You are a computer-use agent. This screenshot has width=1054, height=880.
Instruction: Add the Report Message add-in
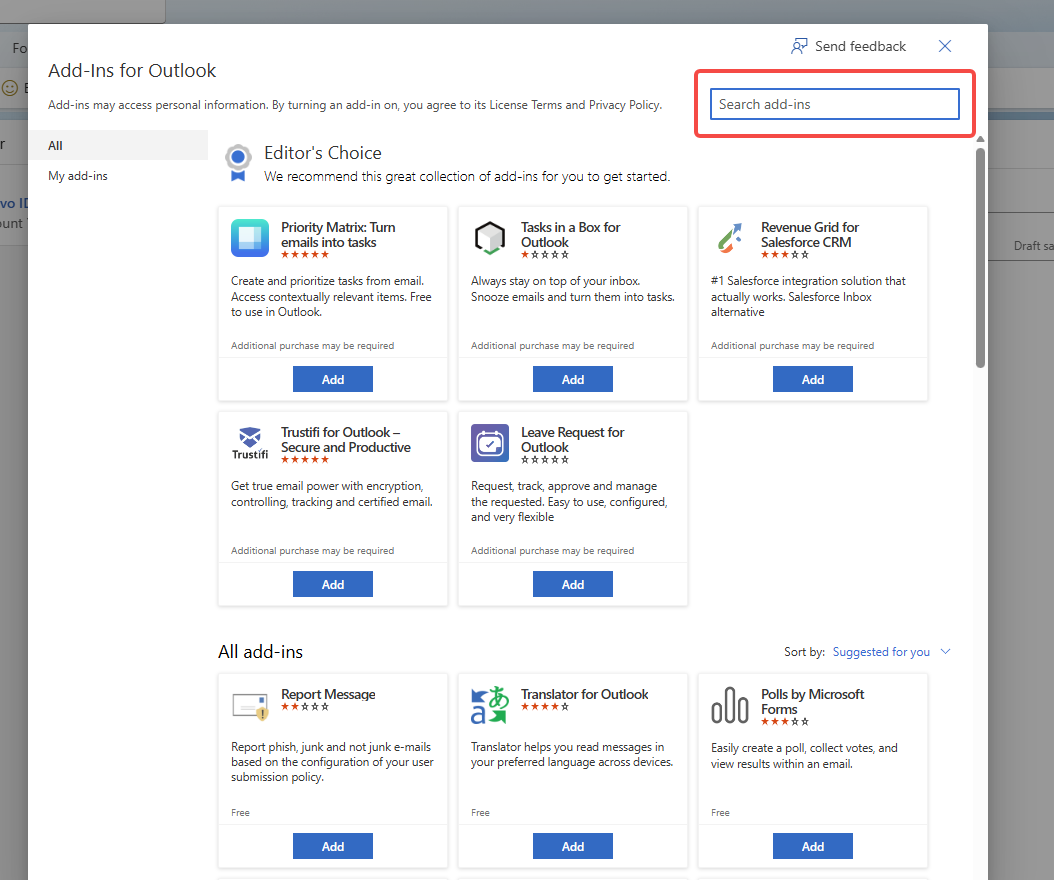(333, 846)
